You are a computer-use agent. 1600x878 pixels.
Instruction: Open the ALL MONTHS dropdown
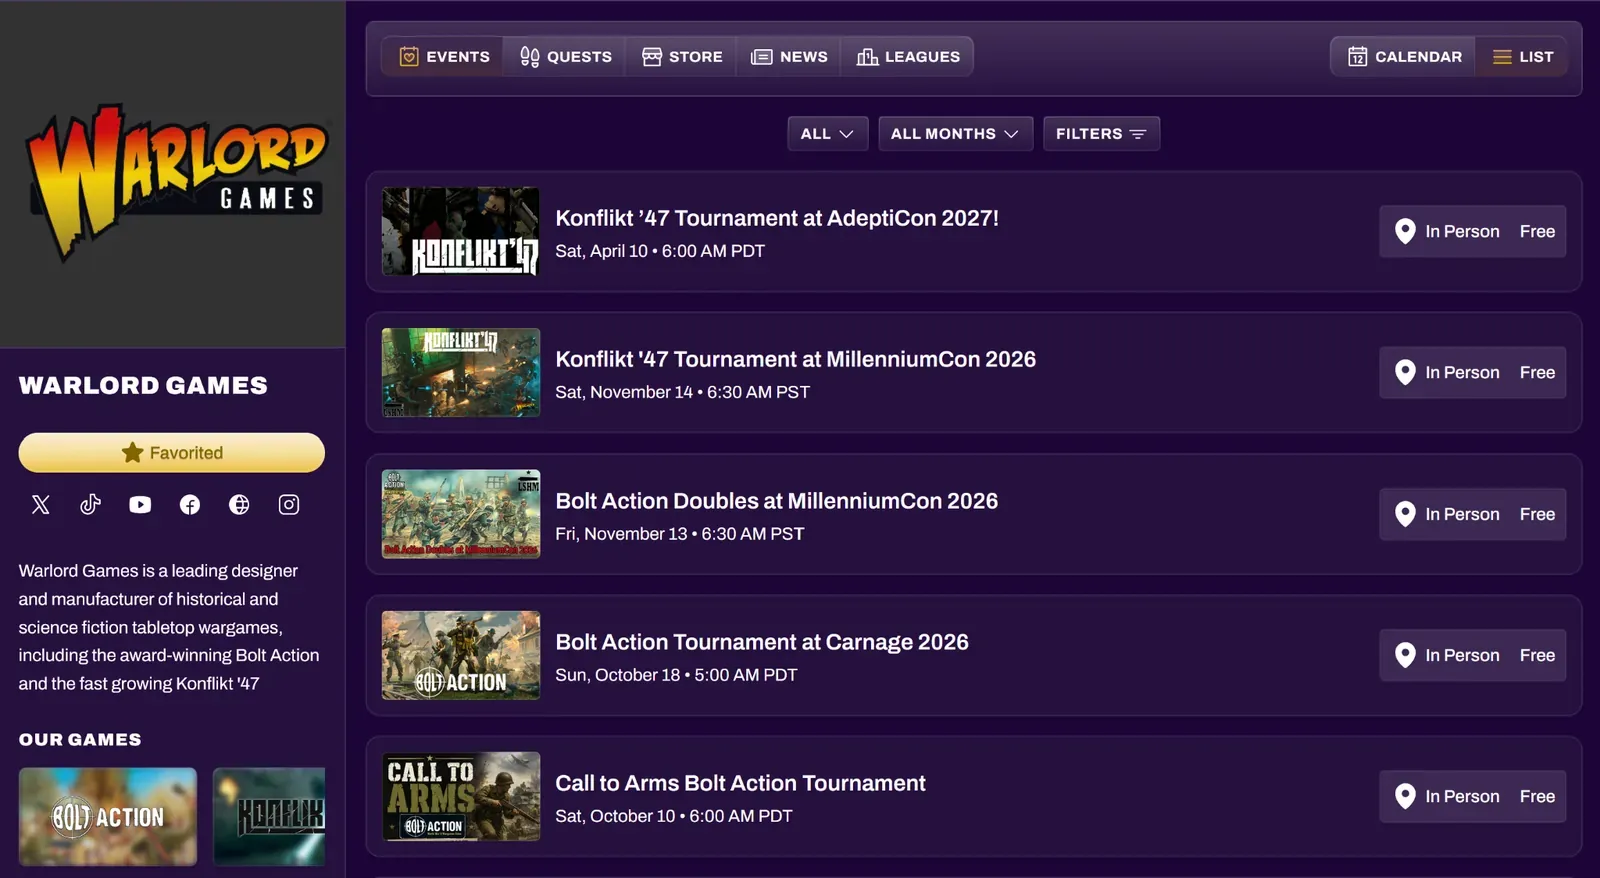[x=954, y=134]
